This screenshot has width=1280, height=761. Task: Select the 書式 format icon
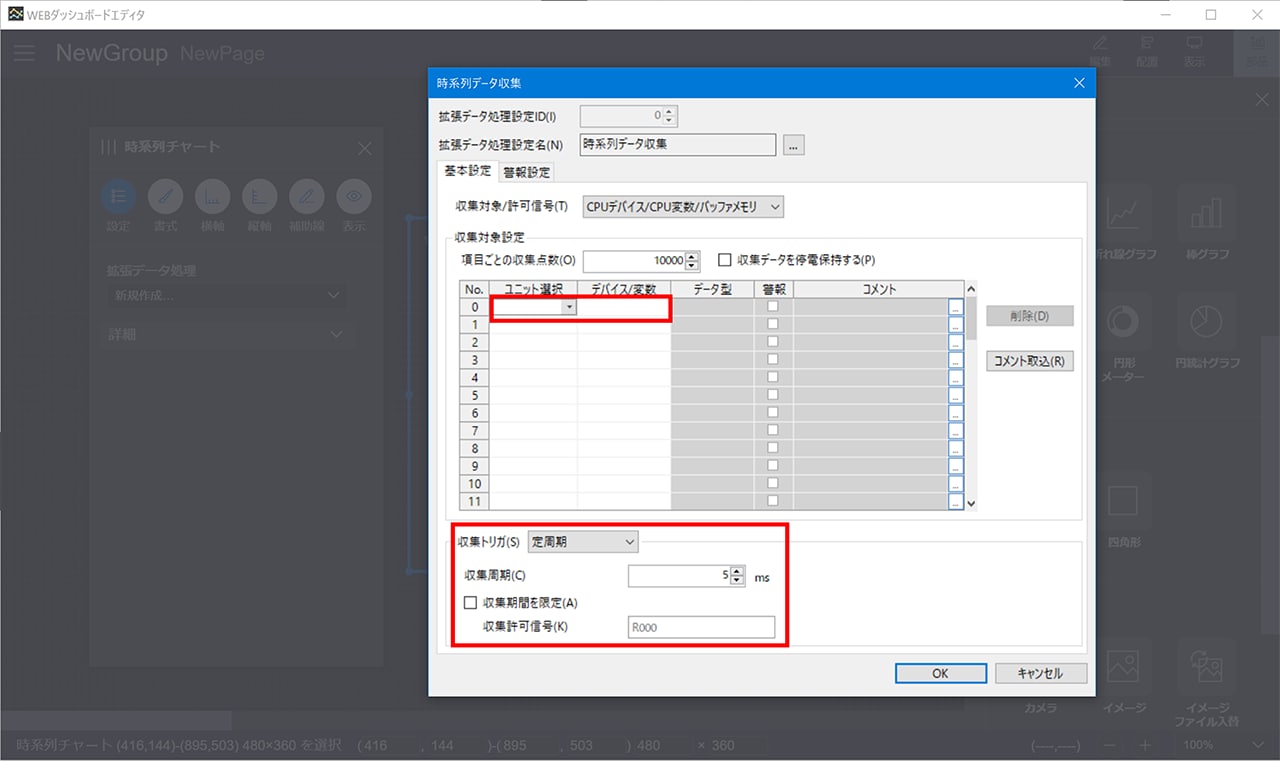pos(165,196)
